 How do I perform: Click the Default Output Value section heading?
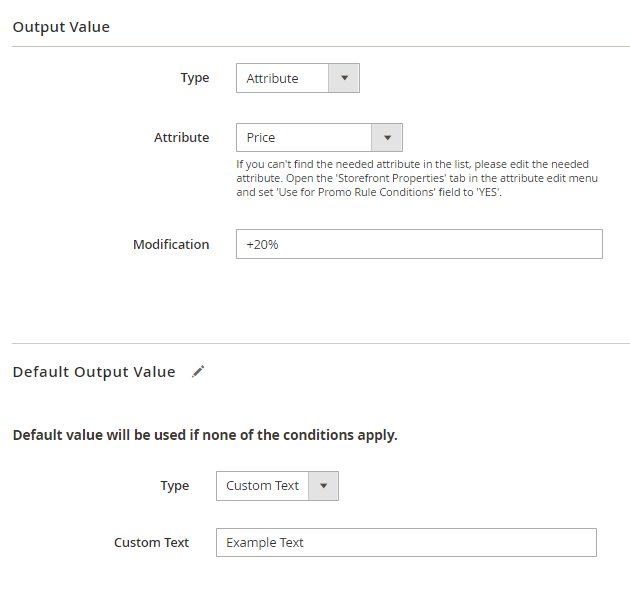[94, 372]
